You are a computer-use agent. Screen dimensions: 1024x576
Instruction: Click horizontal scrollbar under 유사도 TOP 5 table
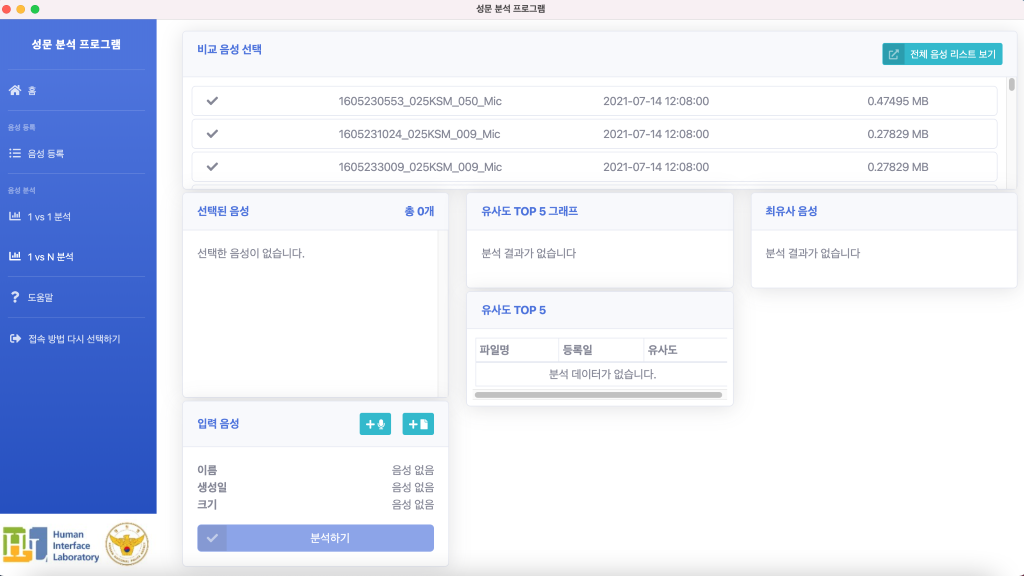[x=598, y=394]
